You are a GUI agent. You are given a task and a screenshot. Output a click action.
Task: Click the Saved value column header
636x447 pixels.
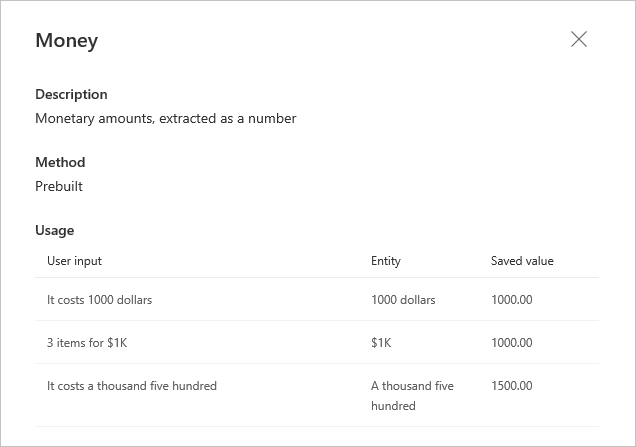pyautogui.click(x=522, y=261)
